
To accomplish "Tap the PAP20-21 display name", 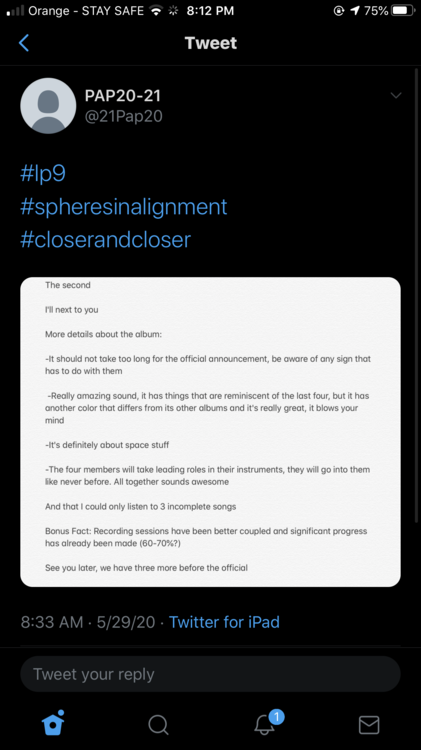I will click(x=122, y=96).
